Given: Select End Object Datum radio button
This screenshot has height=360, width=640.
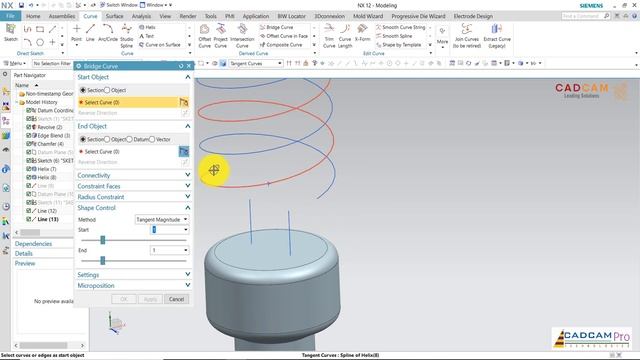Looking at the screenshot, I should (x=129, y=139).
